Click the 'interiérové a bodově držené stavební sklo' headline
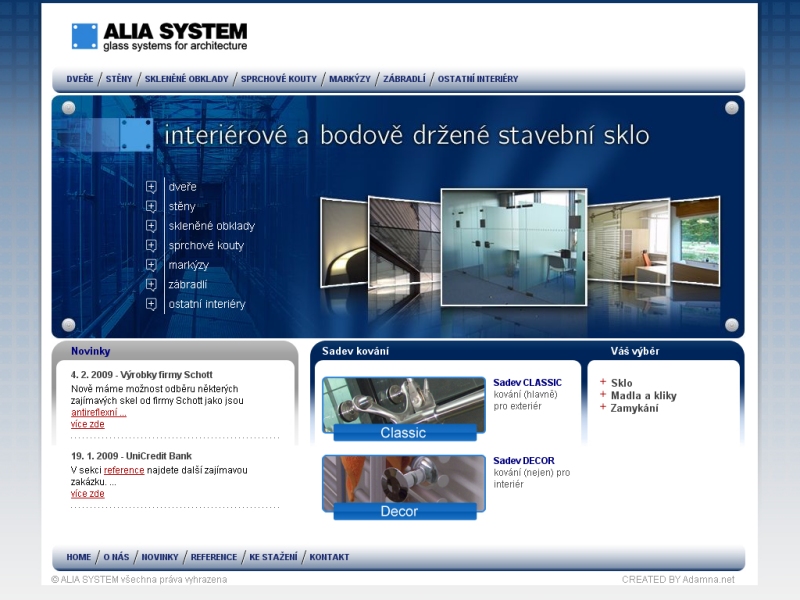Screen dimensions: 800x600 (x=407, y=135)
